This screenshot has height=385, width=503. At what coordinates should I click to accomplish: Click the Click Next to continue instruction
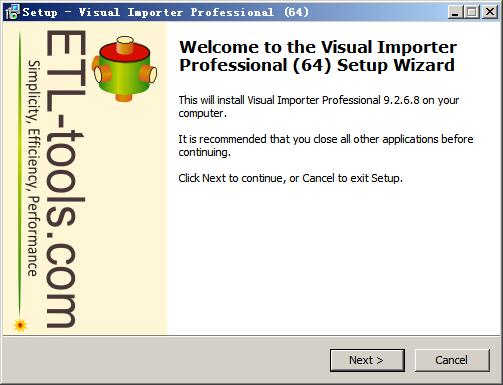click(290, 178)
